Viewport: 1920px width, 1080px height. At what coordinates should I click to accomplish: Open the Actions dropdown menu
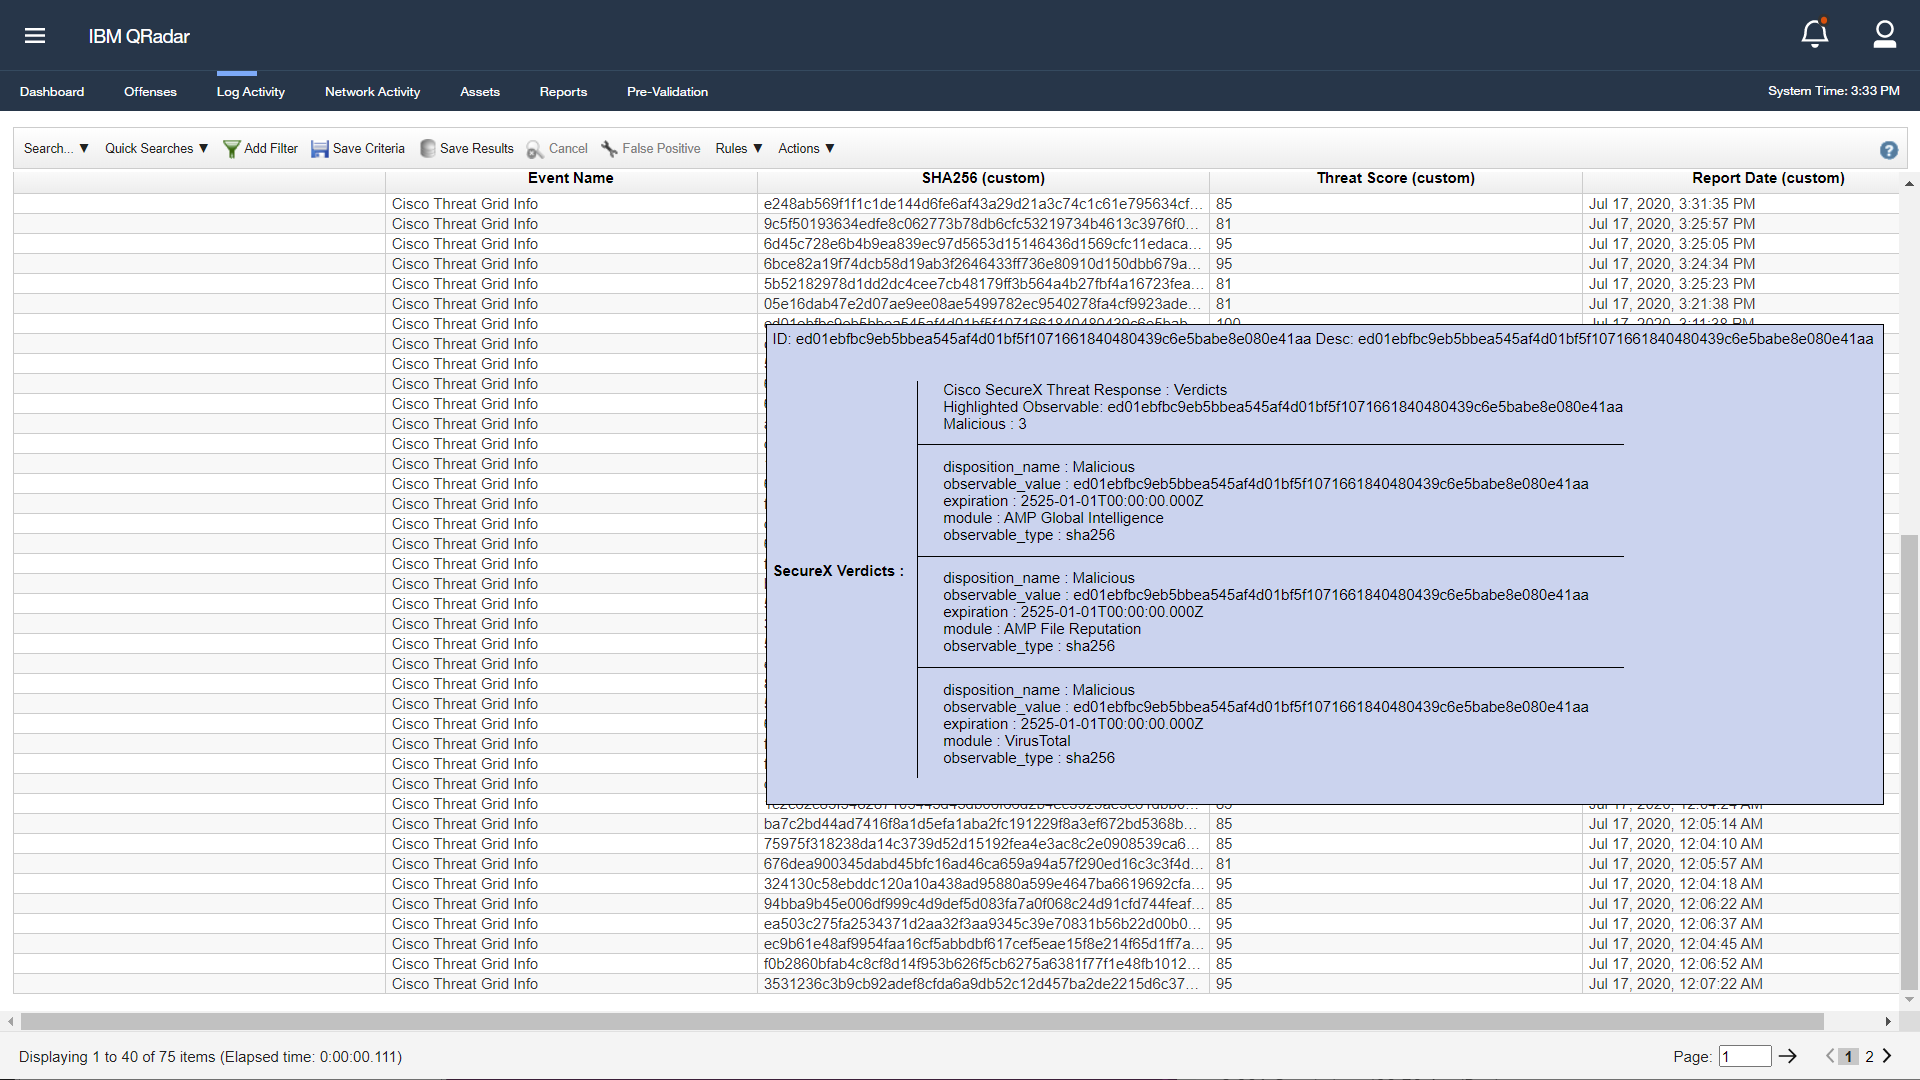(x=806, y=149)
